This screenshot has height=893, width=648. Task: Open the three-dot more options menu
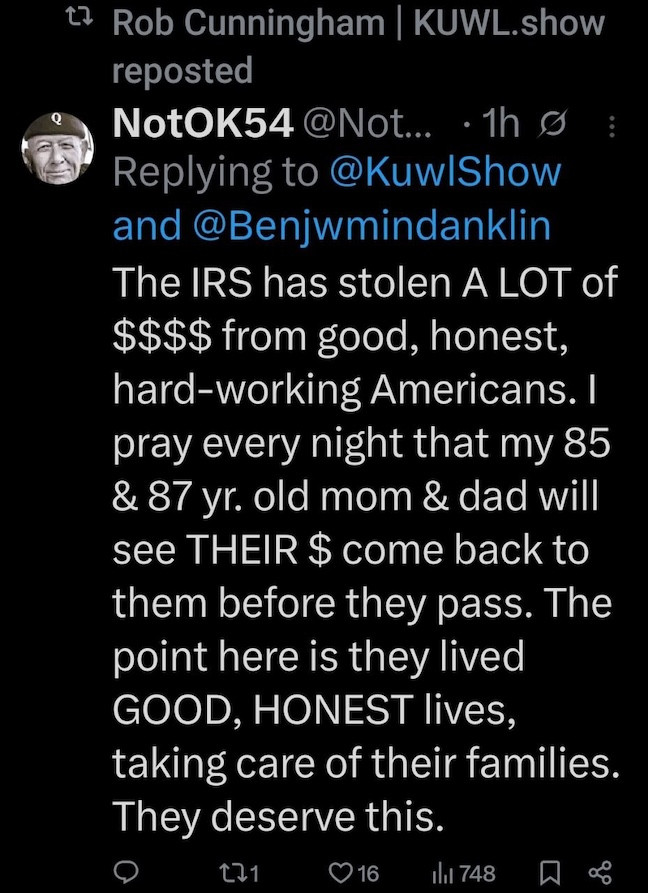pyautogui.click(x=612, y=124)
